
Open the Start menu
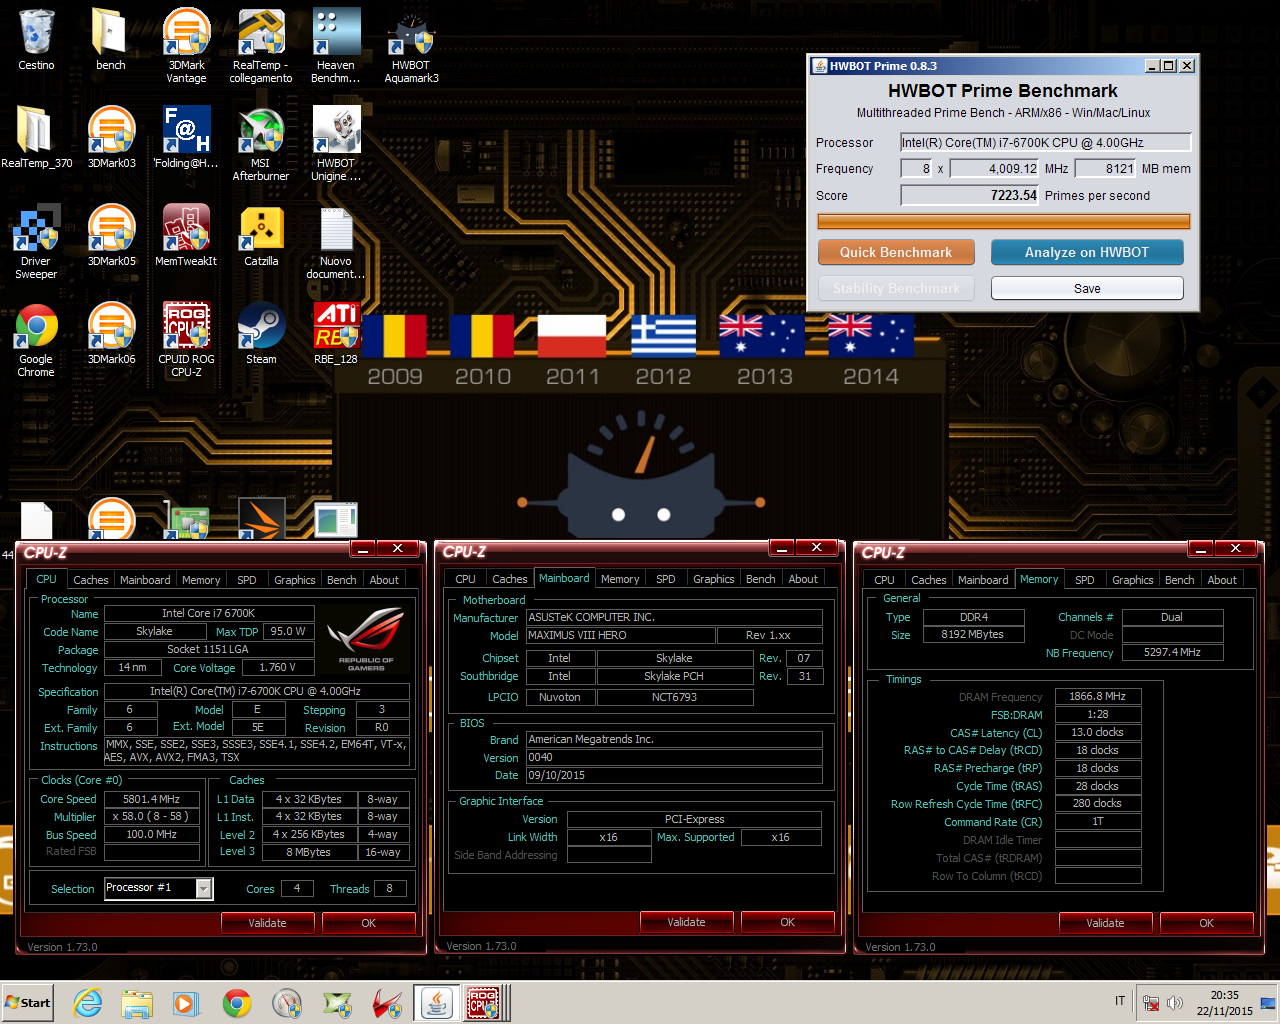point(28,1003)
